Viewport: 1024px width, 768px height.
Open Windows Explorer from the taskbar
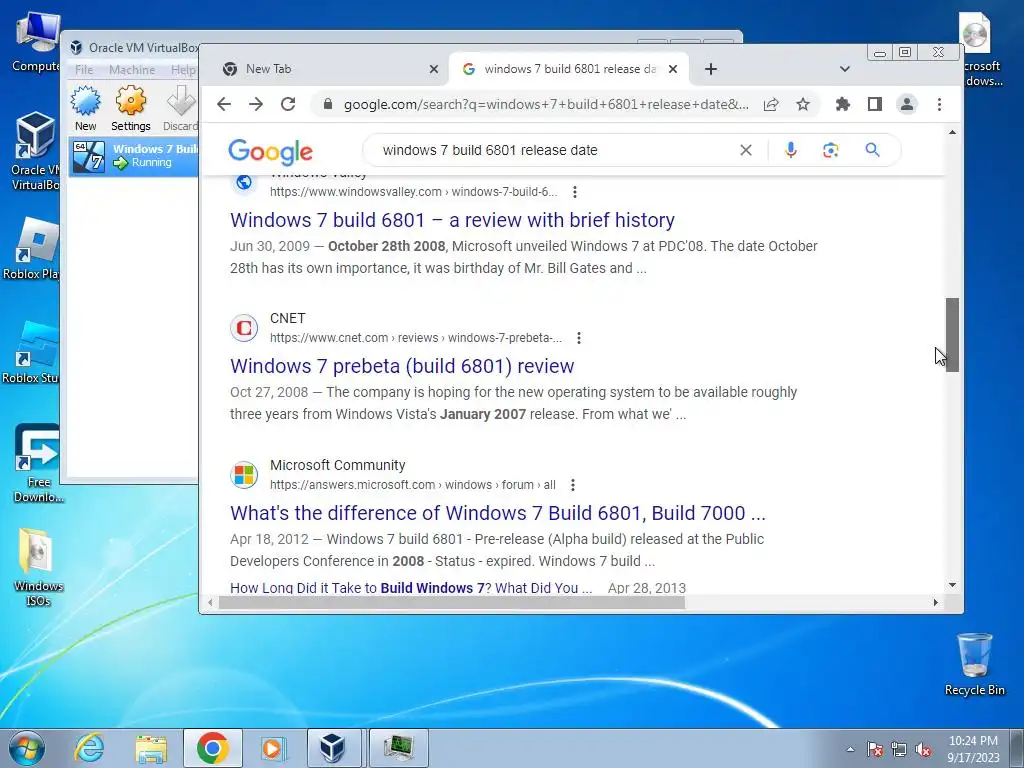[151, 748]
